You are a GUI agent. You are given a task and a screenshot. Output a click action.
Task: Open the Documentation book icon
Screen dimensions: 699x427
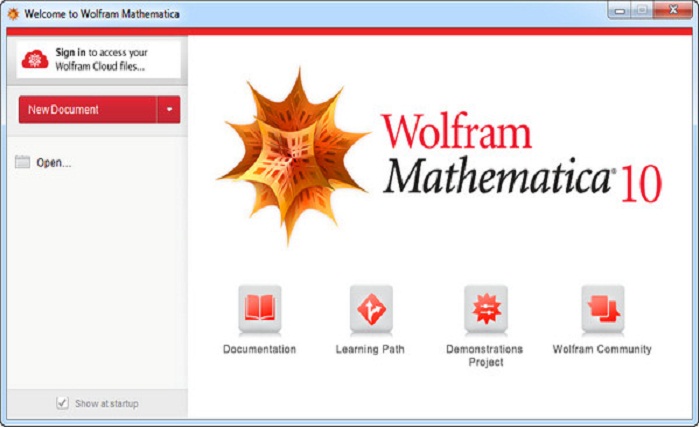pyautogui.click(x=260, y=309)
